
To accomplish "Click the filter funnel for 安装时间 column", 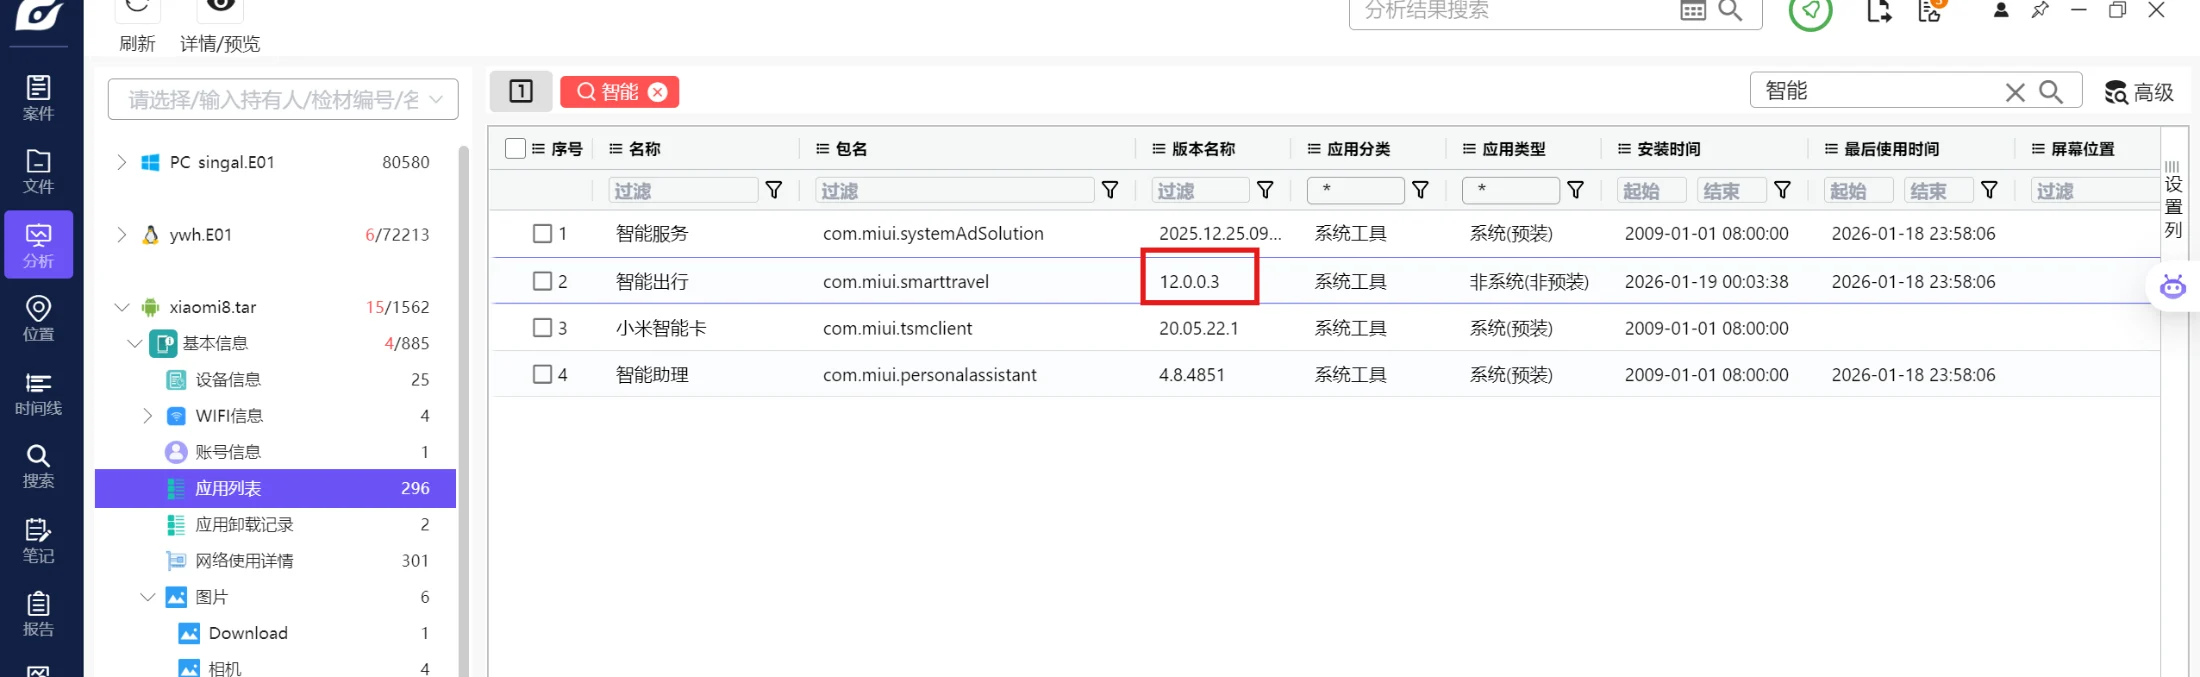I will pos(1782,190).
